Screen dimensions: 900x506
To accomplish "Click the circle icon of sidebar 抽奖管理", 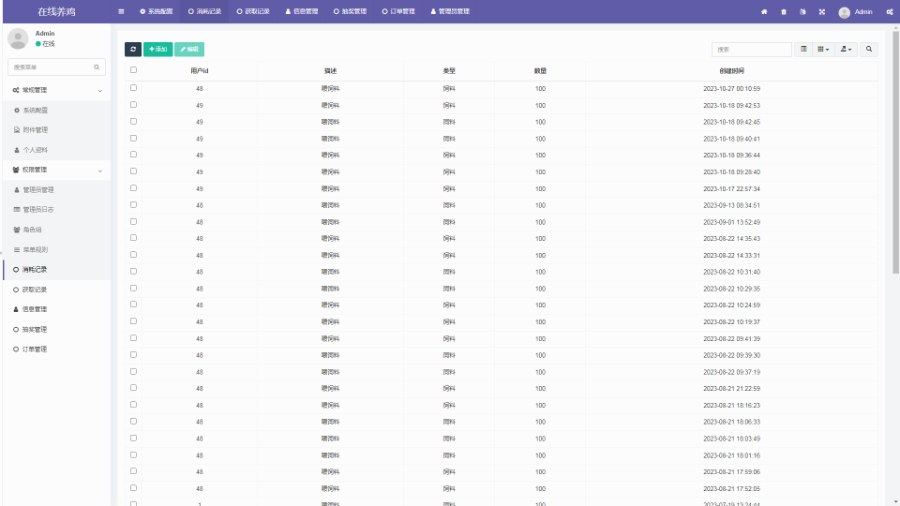I will point(16,329).
